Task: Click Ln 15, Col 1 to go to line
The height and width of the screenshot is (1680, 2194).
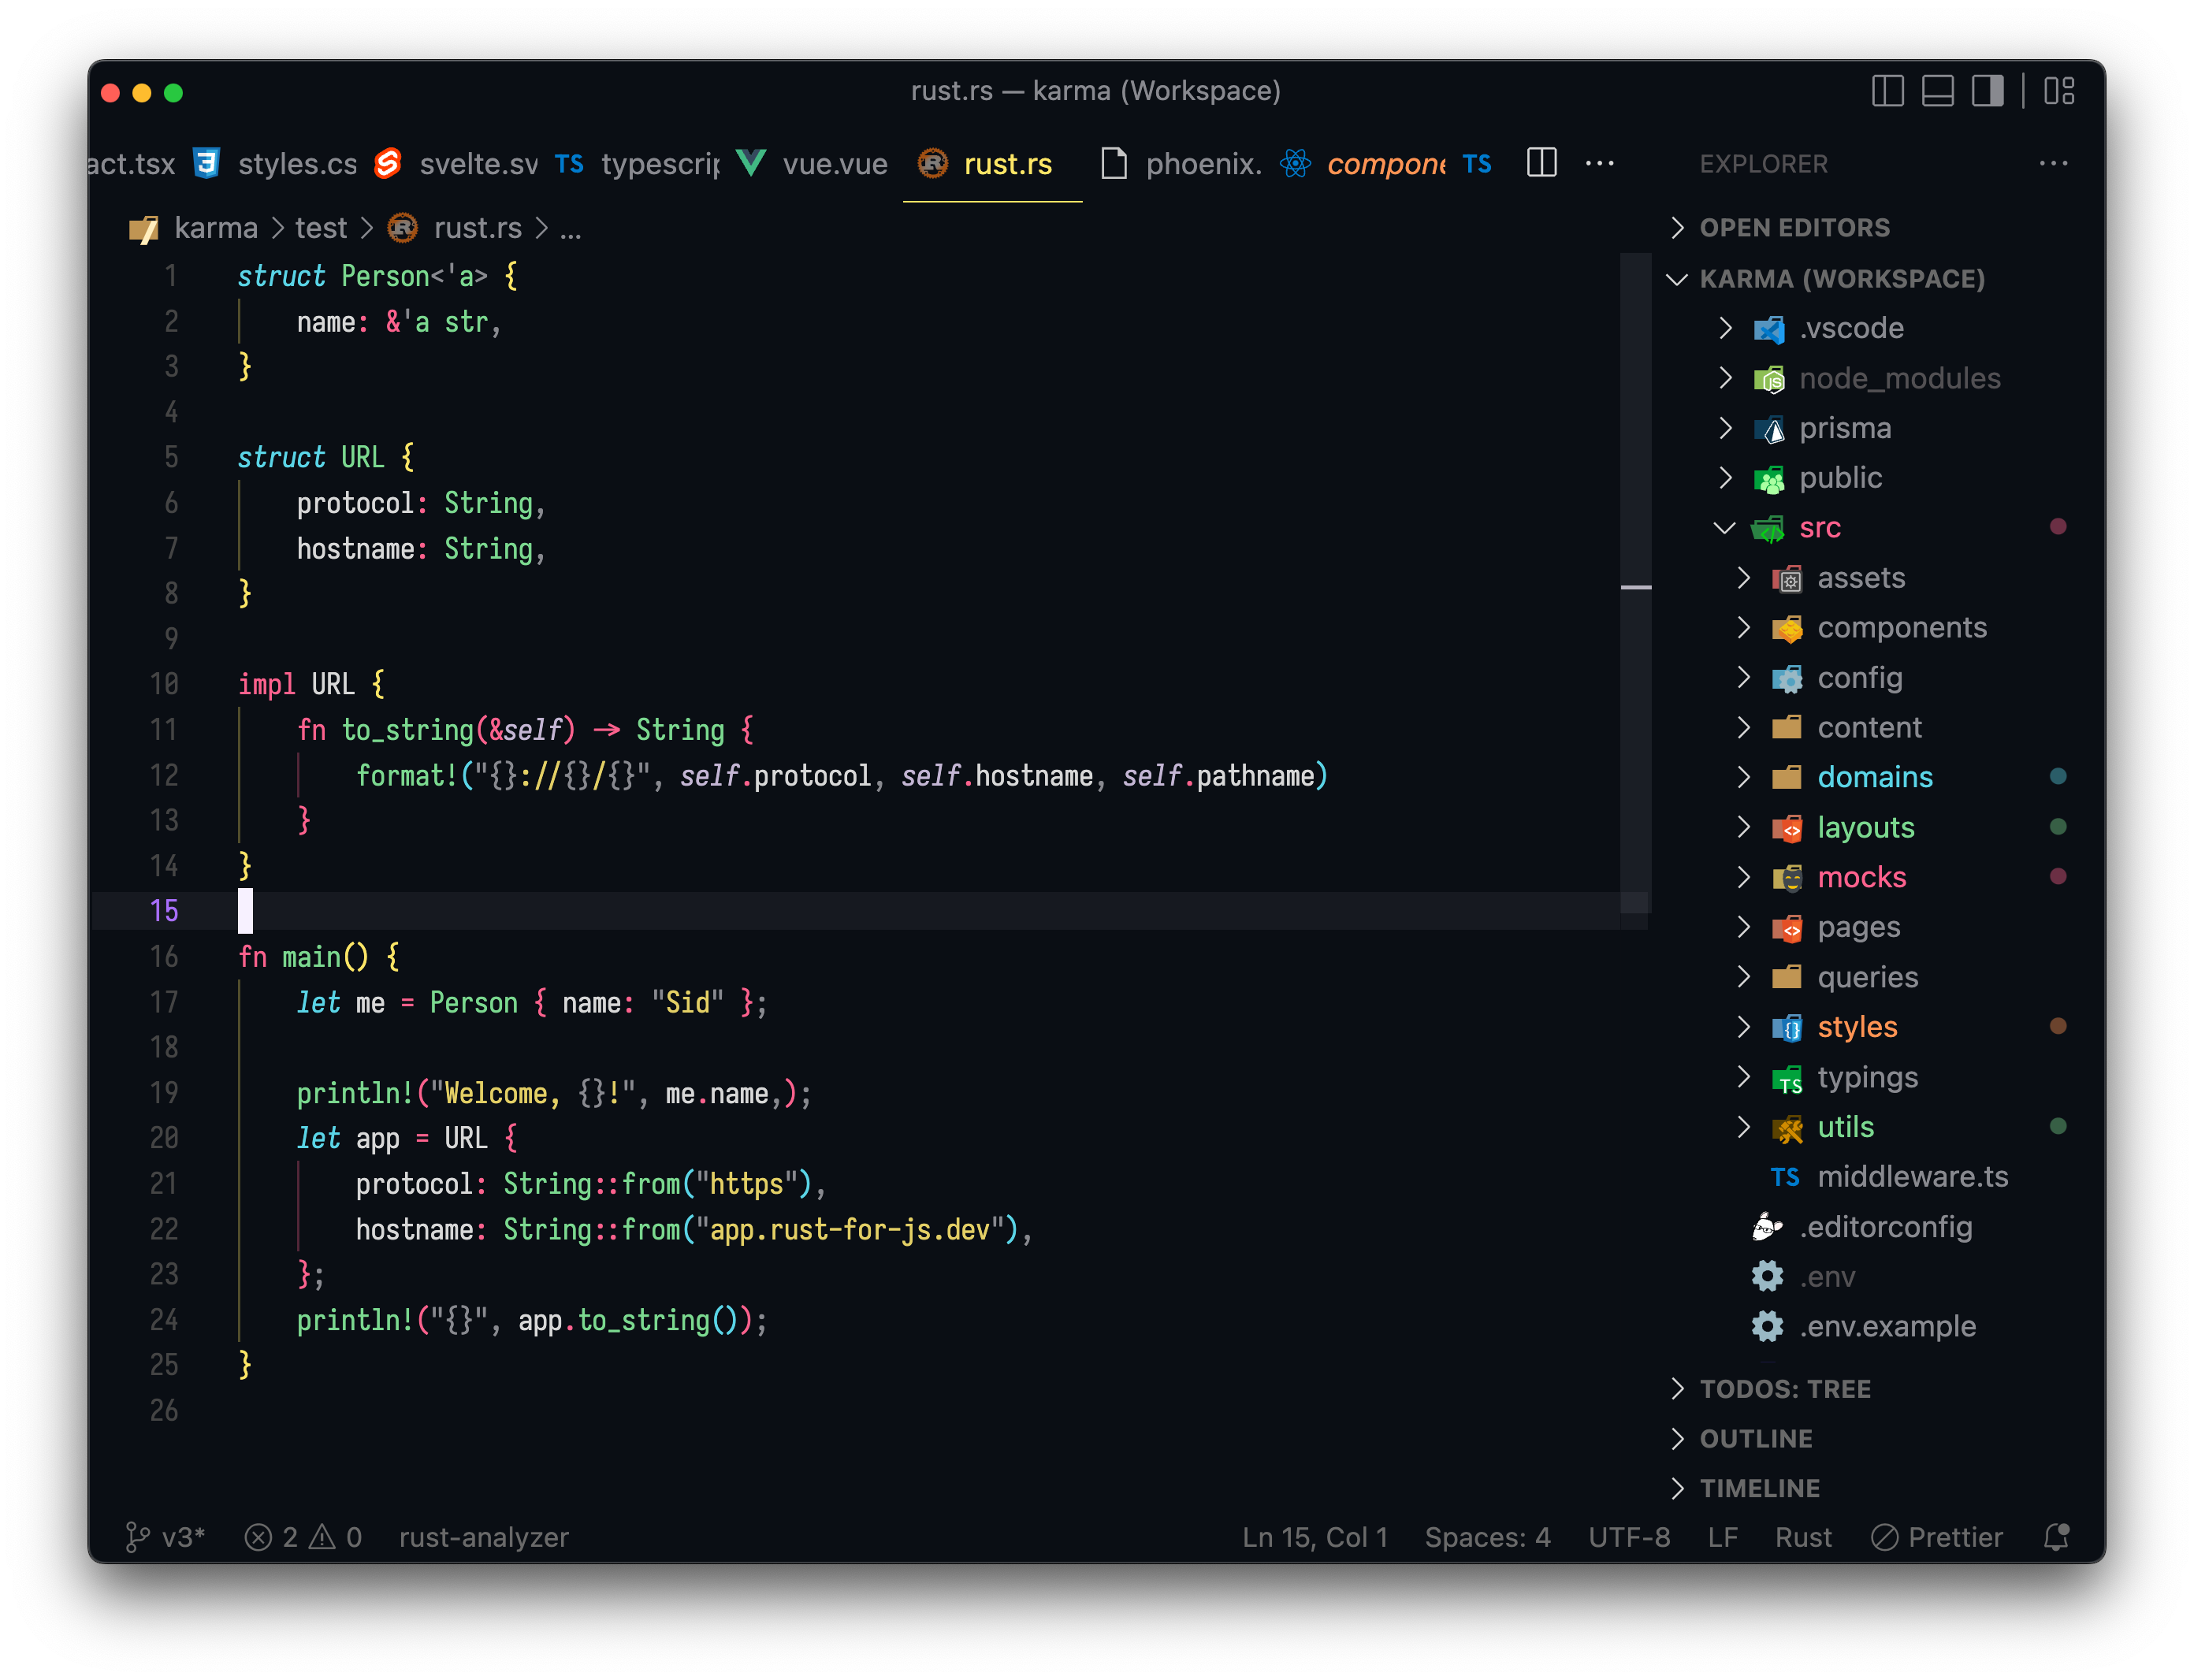Action: click(1315, 1537)
